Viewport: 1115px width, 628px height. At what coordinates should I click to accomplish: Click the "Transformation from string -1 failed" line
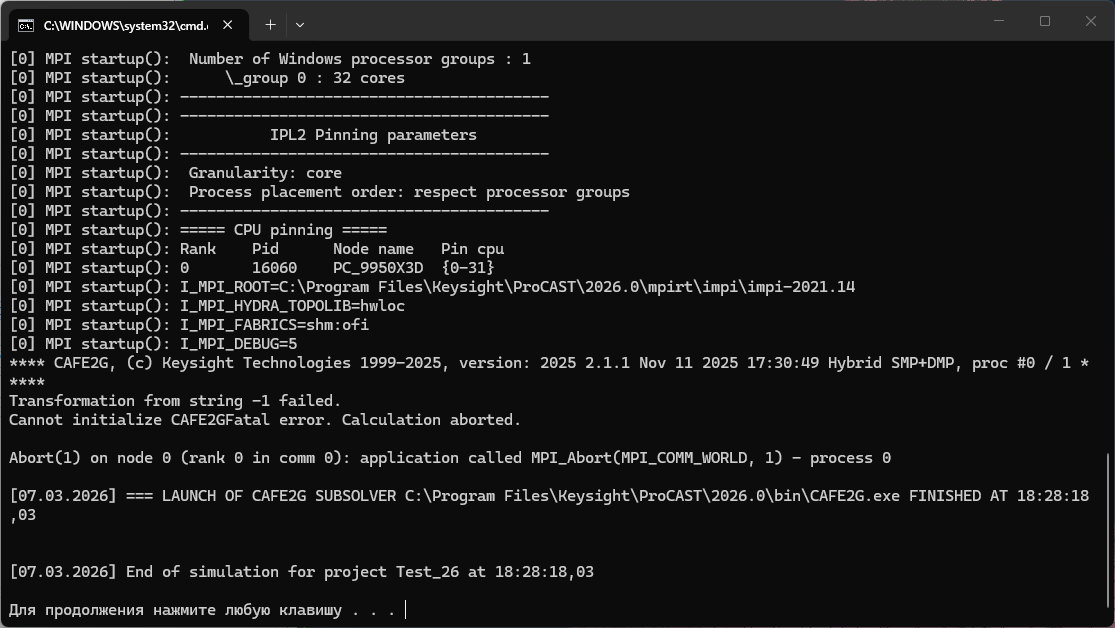tap(175, 401)
